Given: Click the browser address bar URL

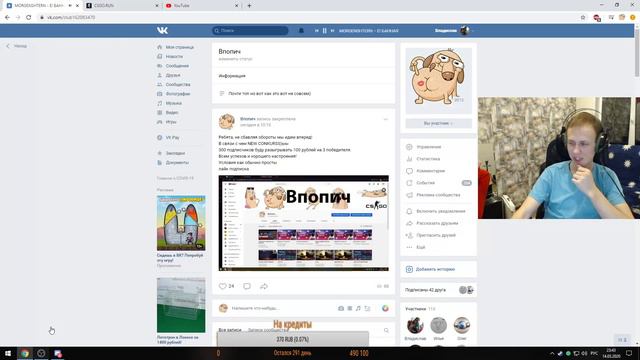Looking at the screenshot, I should (x=71, y=18).
